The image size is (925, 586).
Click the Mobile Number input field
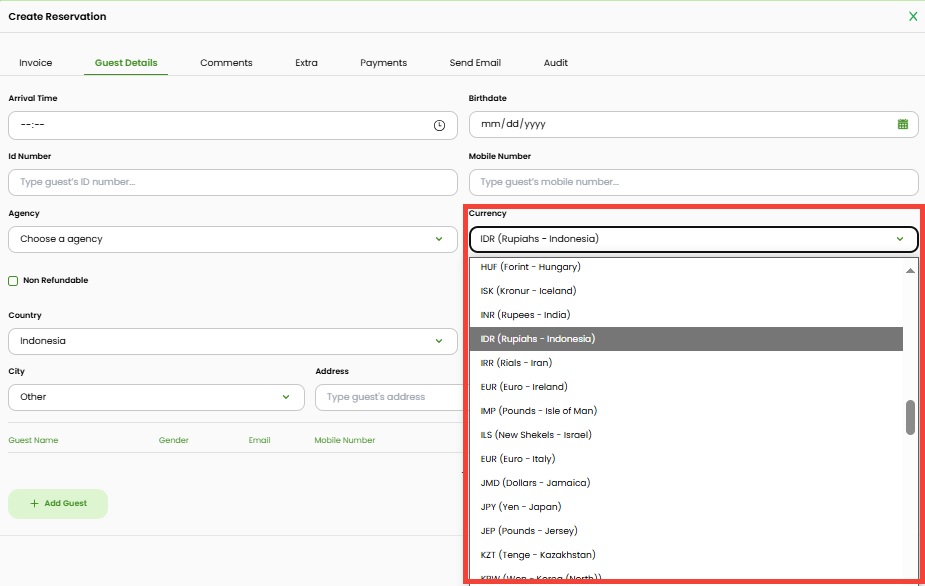coord(694,182)
